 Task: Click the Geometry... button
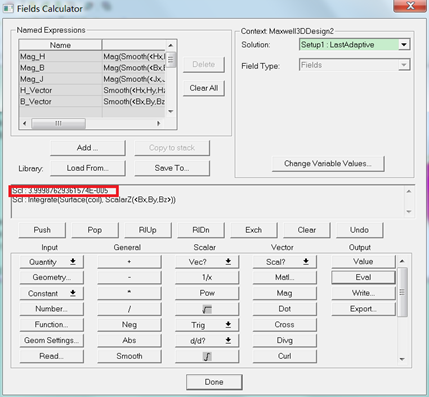click(x=52, y=277)
